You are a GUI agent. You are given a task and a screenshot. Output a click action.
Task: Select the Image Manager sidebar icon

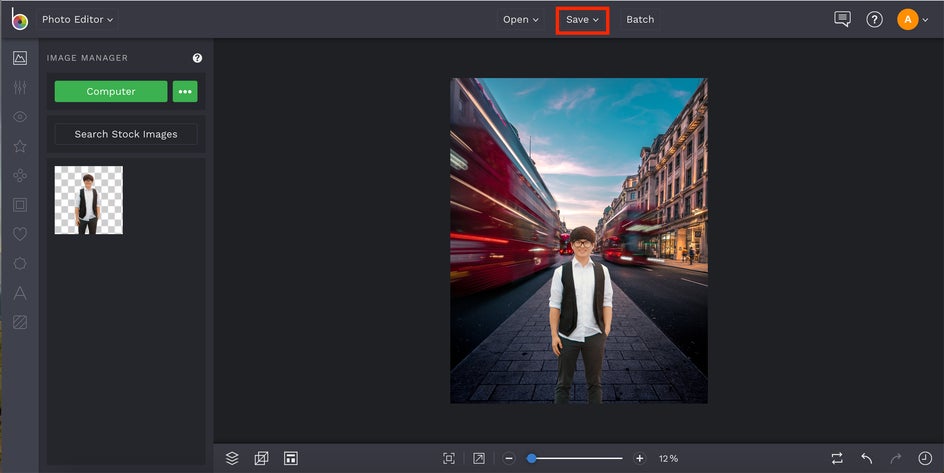pos(20,58)
